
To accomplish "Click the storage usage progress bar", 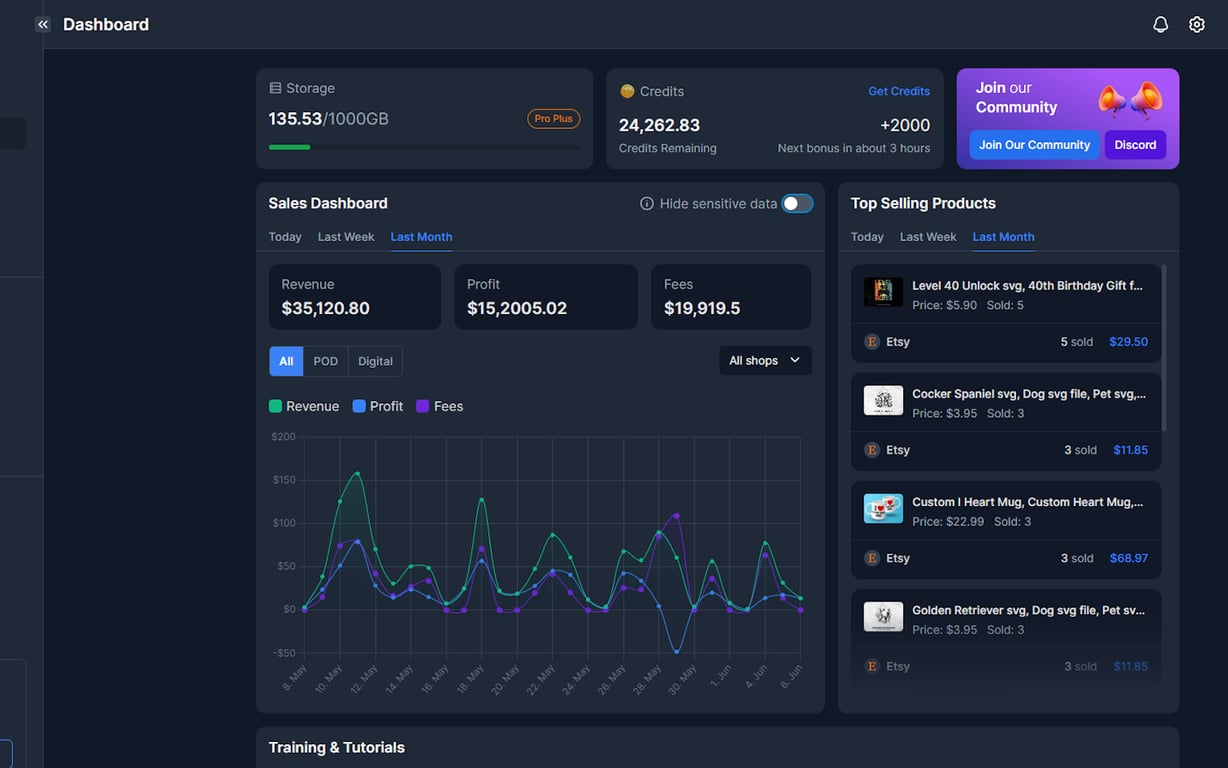I will (x=424, y=147).
